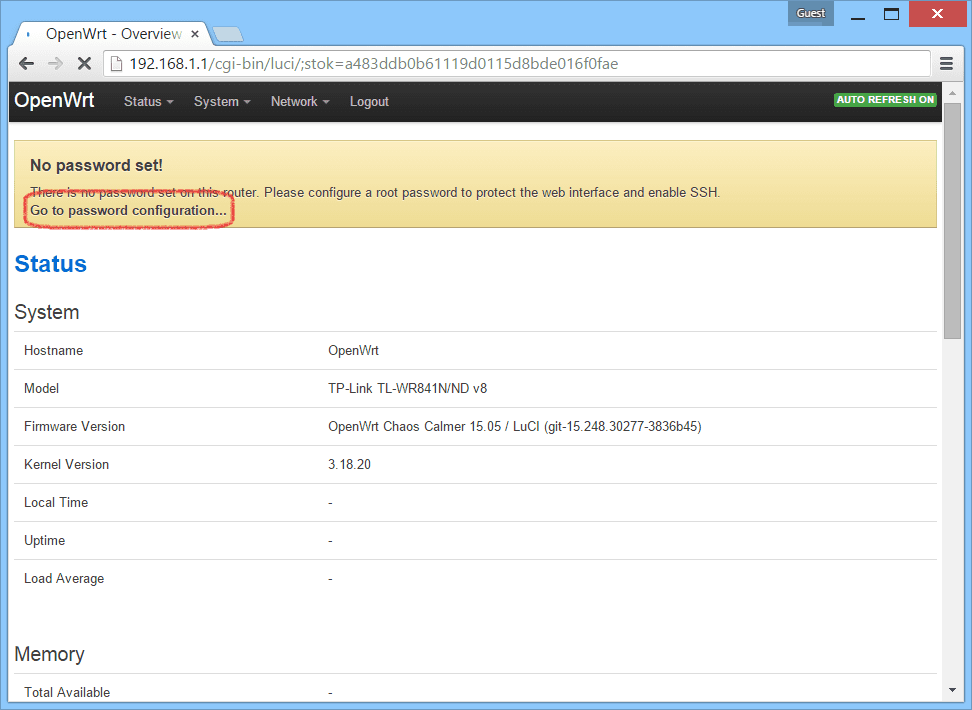
Task: Close the OpenWrt Overview tab
Action: (195, 34)
